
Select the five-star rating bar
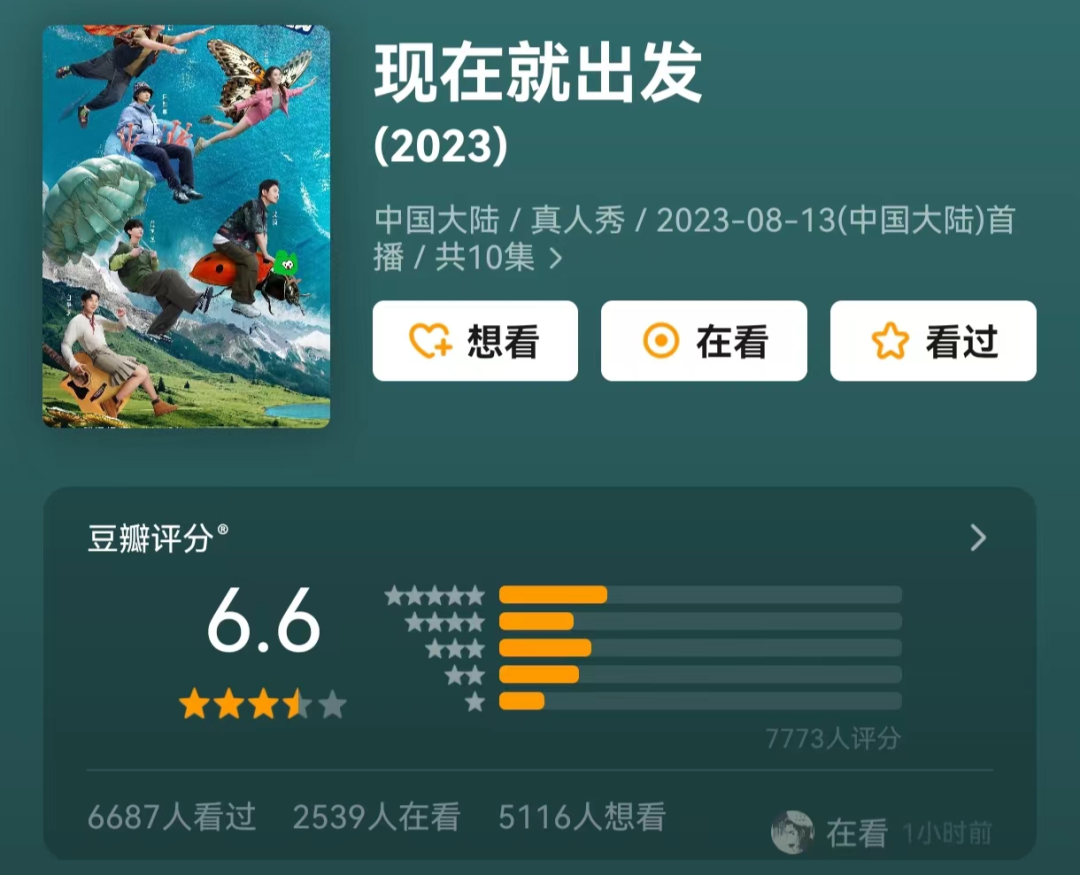coord(700,595)
